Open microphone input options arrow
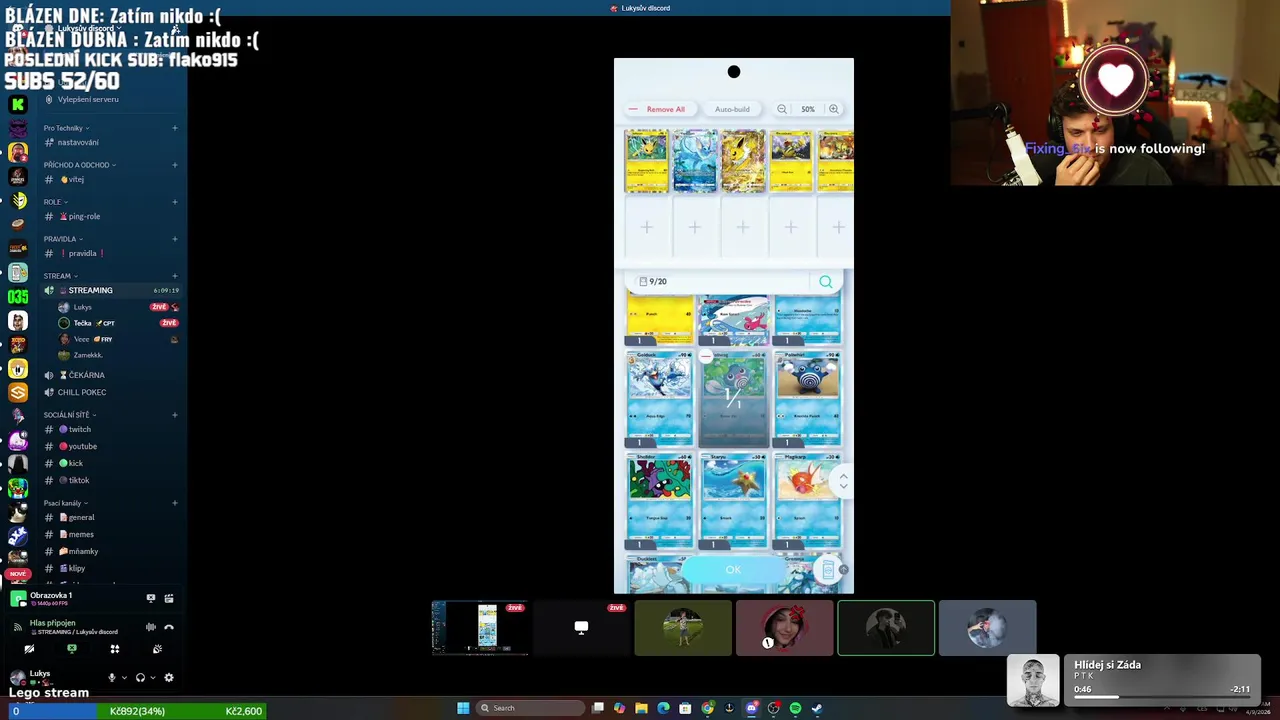This screenshot has width=1280, height=720. tap(124, 677)
